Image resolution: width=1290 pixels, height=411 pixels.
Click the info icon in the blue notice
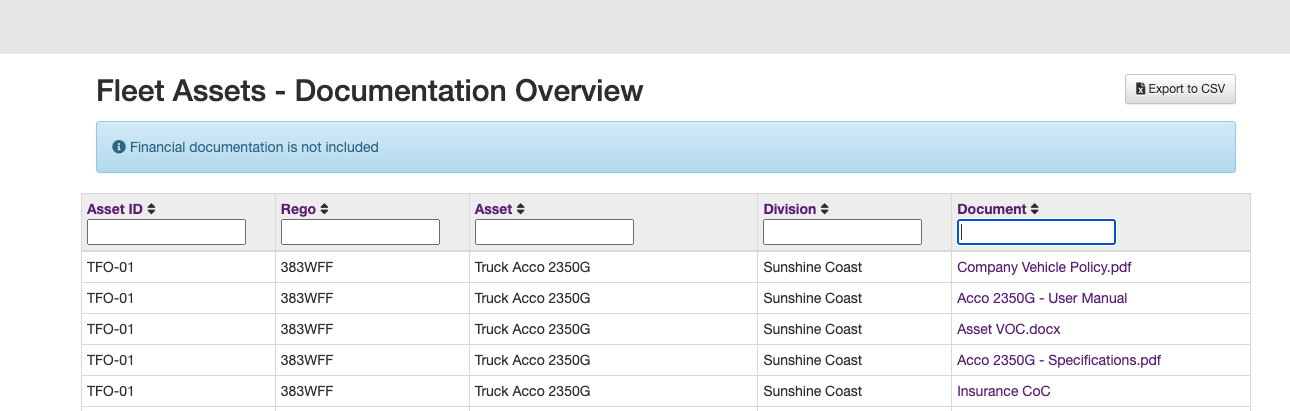pyautogui.click(x=119, y=147)
